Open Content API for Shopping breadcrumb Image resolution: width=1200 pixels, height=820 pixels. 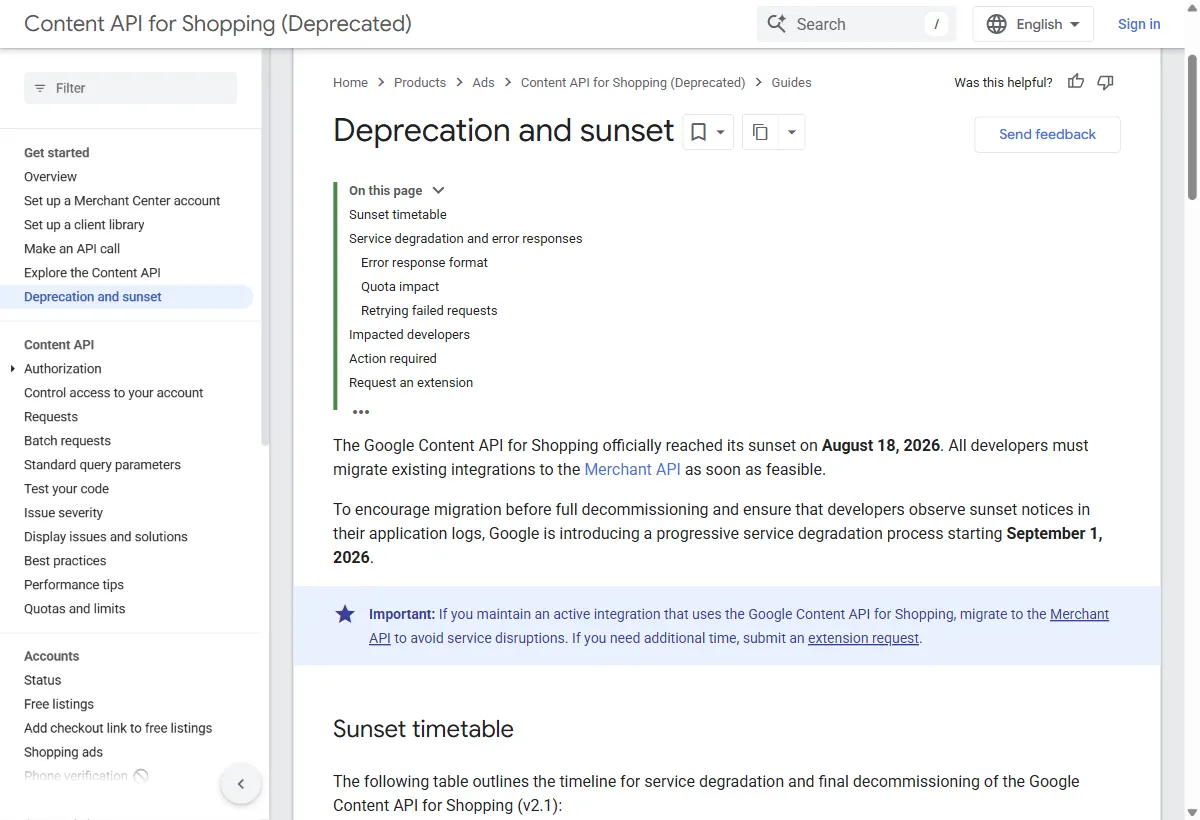point(633,82)
